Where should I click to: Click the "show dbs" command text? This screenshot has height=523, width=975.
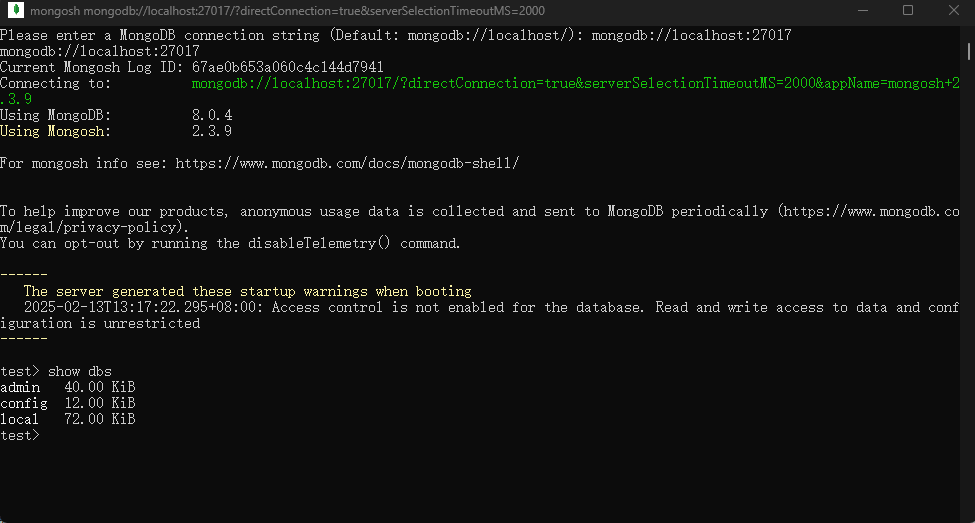tap(80, 372)
